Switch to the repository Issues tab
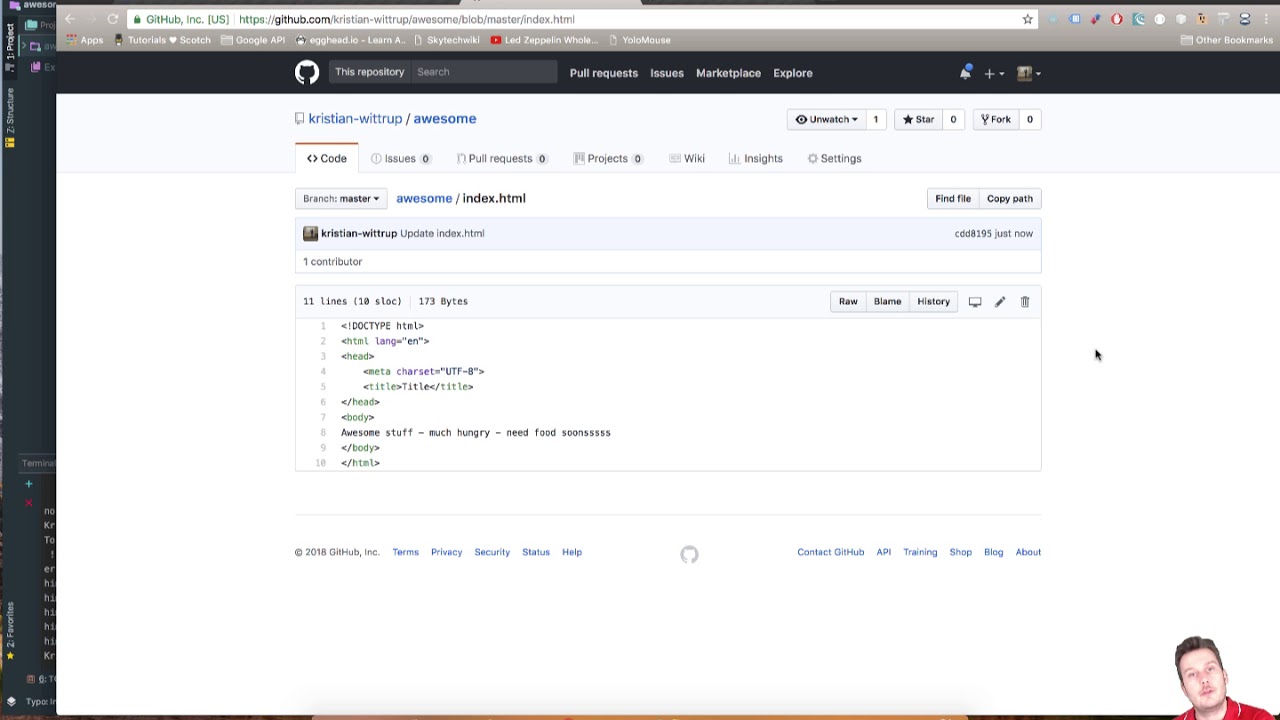The height and width of the screenshot is (720, 1280). (x=400, y=158)
